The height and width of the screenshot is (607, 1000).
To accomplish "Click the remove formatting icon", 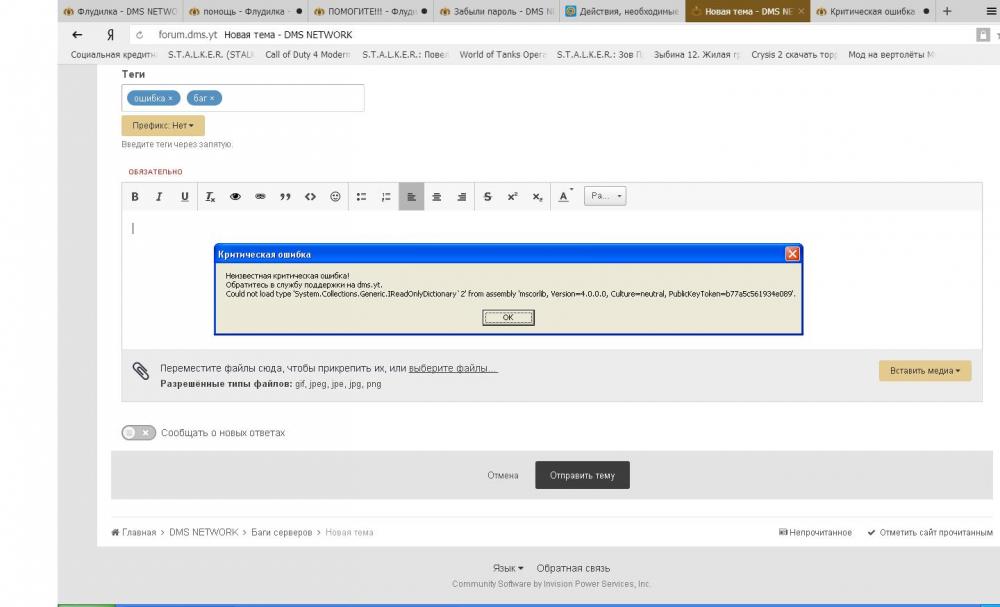I will point(210,197).
